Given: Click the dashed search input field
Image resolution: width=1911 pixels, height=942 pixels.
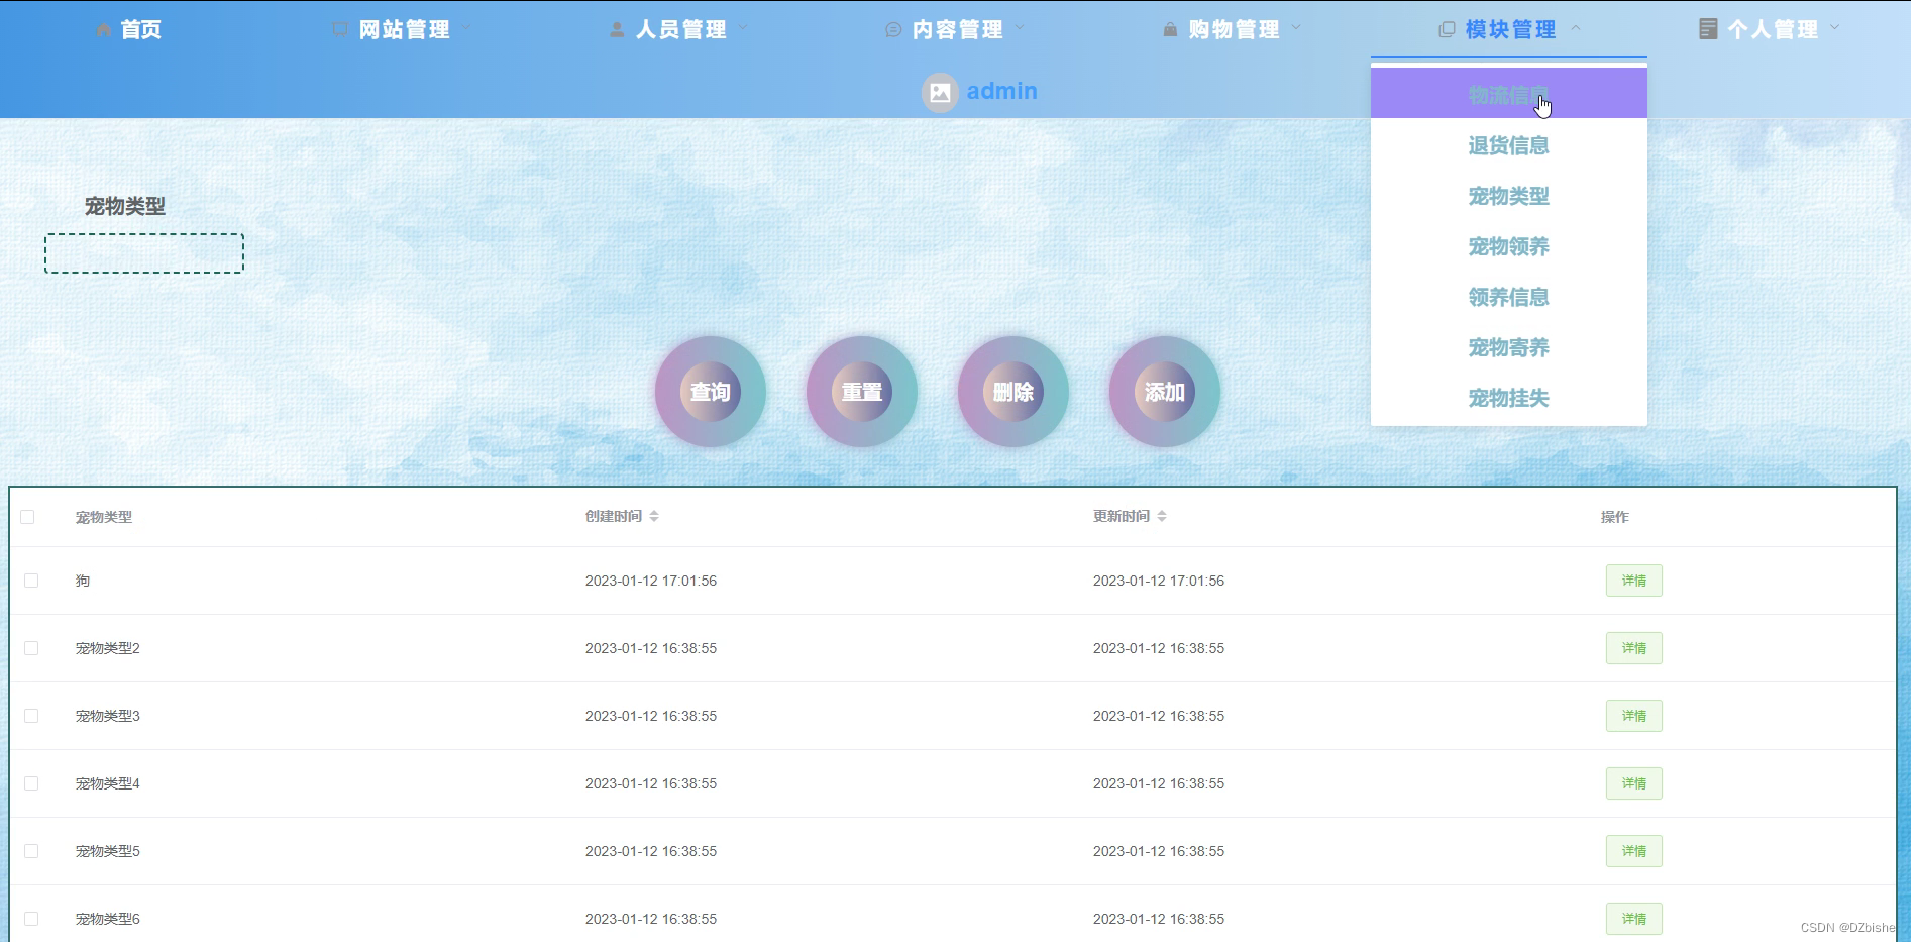Looking at the screenshot, I should coord(143,253).
